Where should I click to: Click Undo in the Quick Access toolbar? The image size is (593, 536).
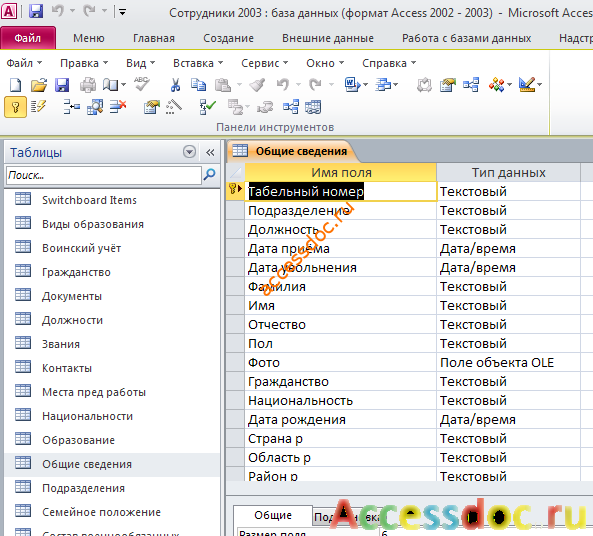[57, 12]
